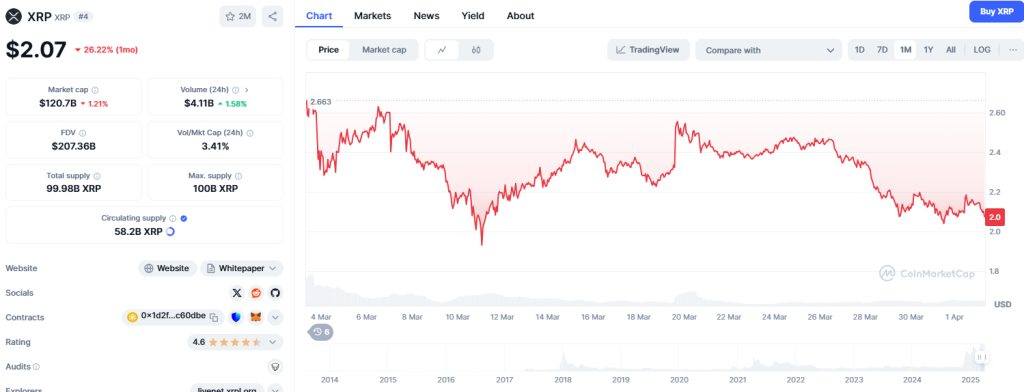Open XRP's GitHub social link

coord(276,293)
